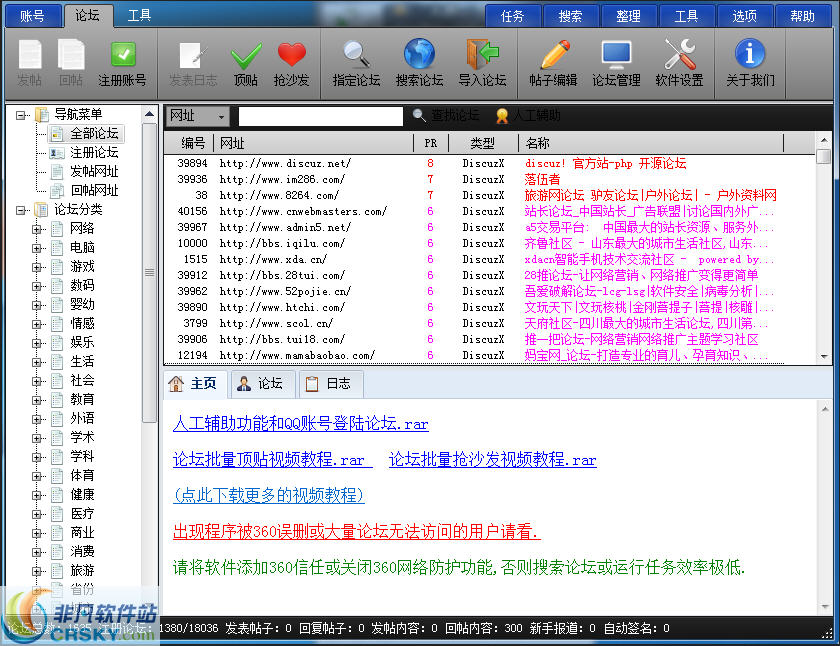Viewport: 840px width, 646px height.
Task: Open the 任务 menu
Action: pos(512,16)
